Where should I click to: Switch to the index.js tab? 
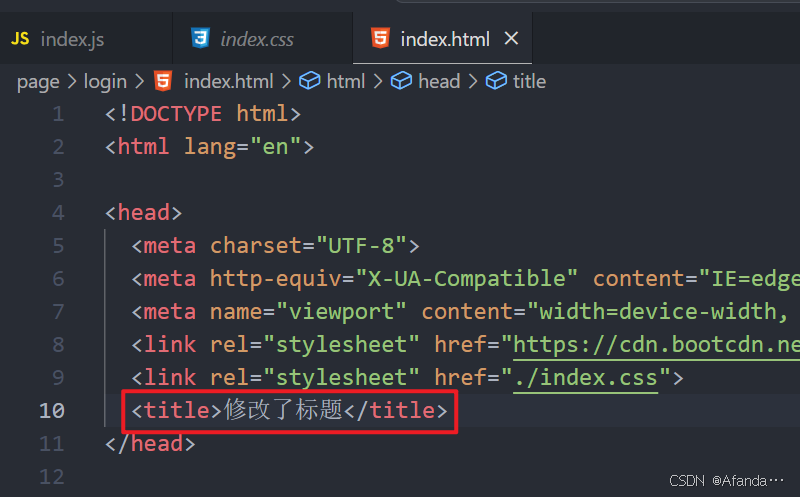point(86,39)
